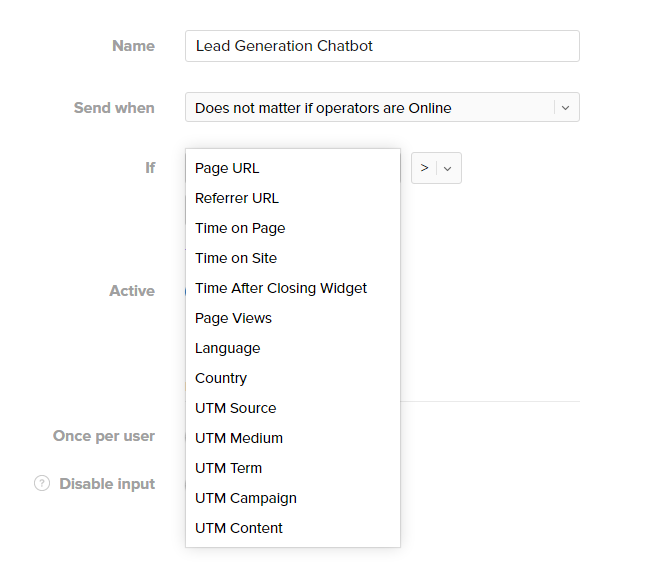Select Time on Page condition

click(x=240, y=228)
